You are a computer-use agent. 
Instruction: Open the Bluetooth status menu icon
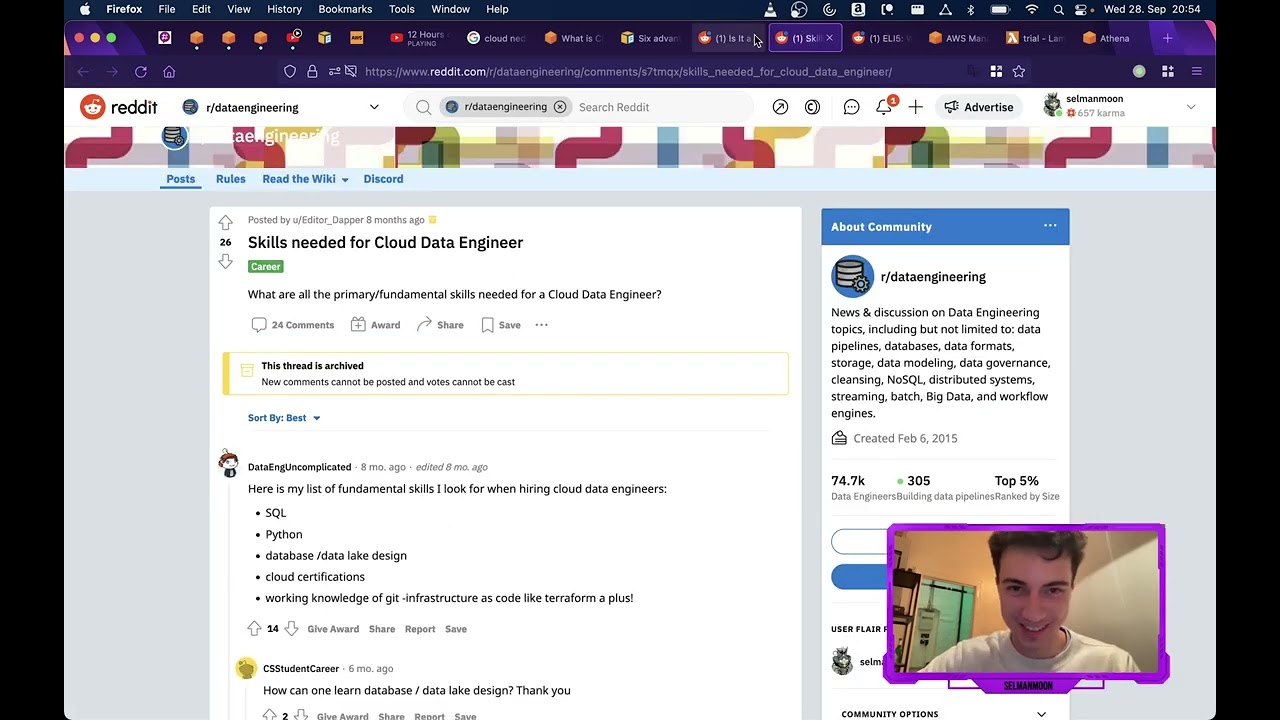[x=970, y=9]
